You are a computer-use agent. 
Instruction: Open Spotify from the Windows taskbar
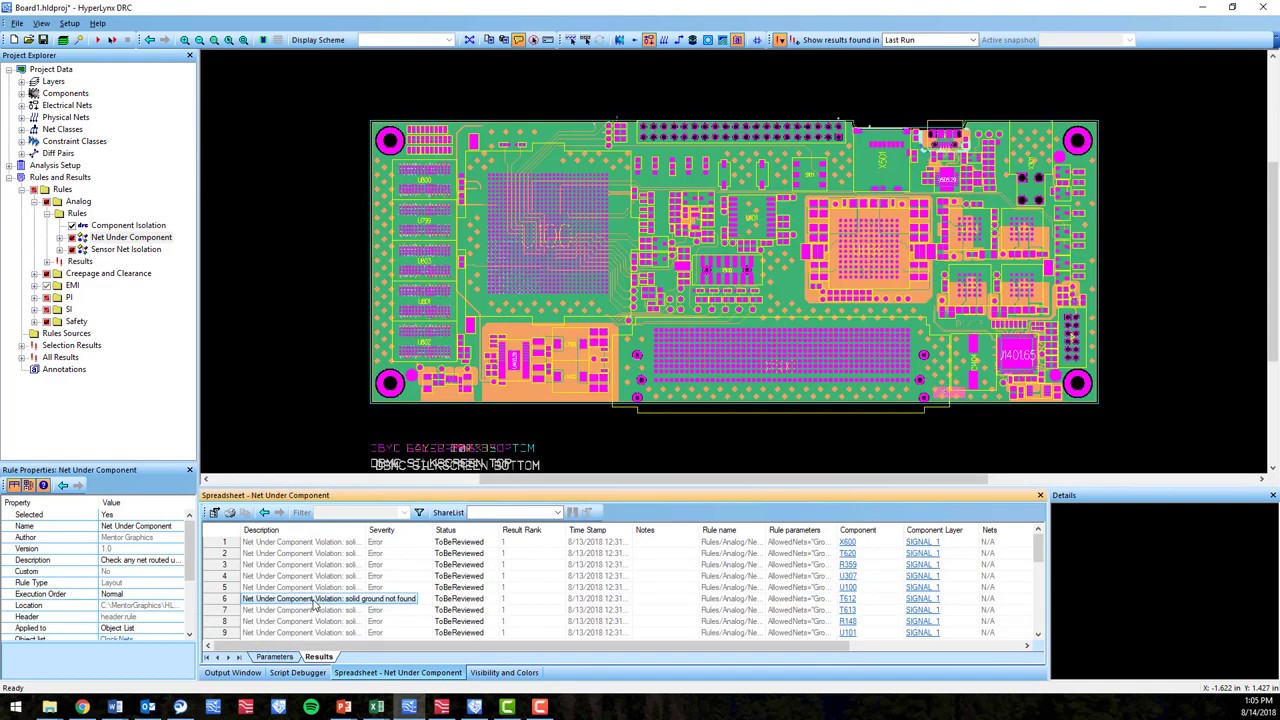[x=311, y=708]
